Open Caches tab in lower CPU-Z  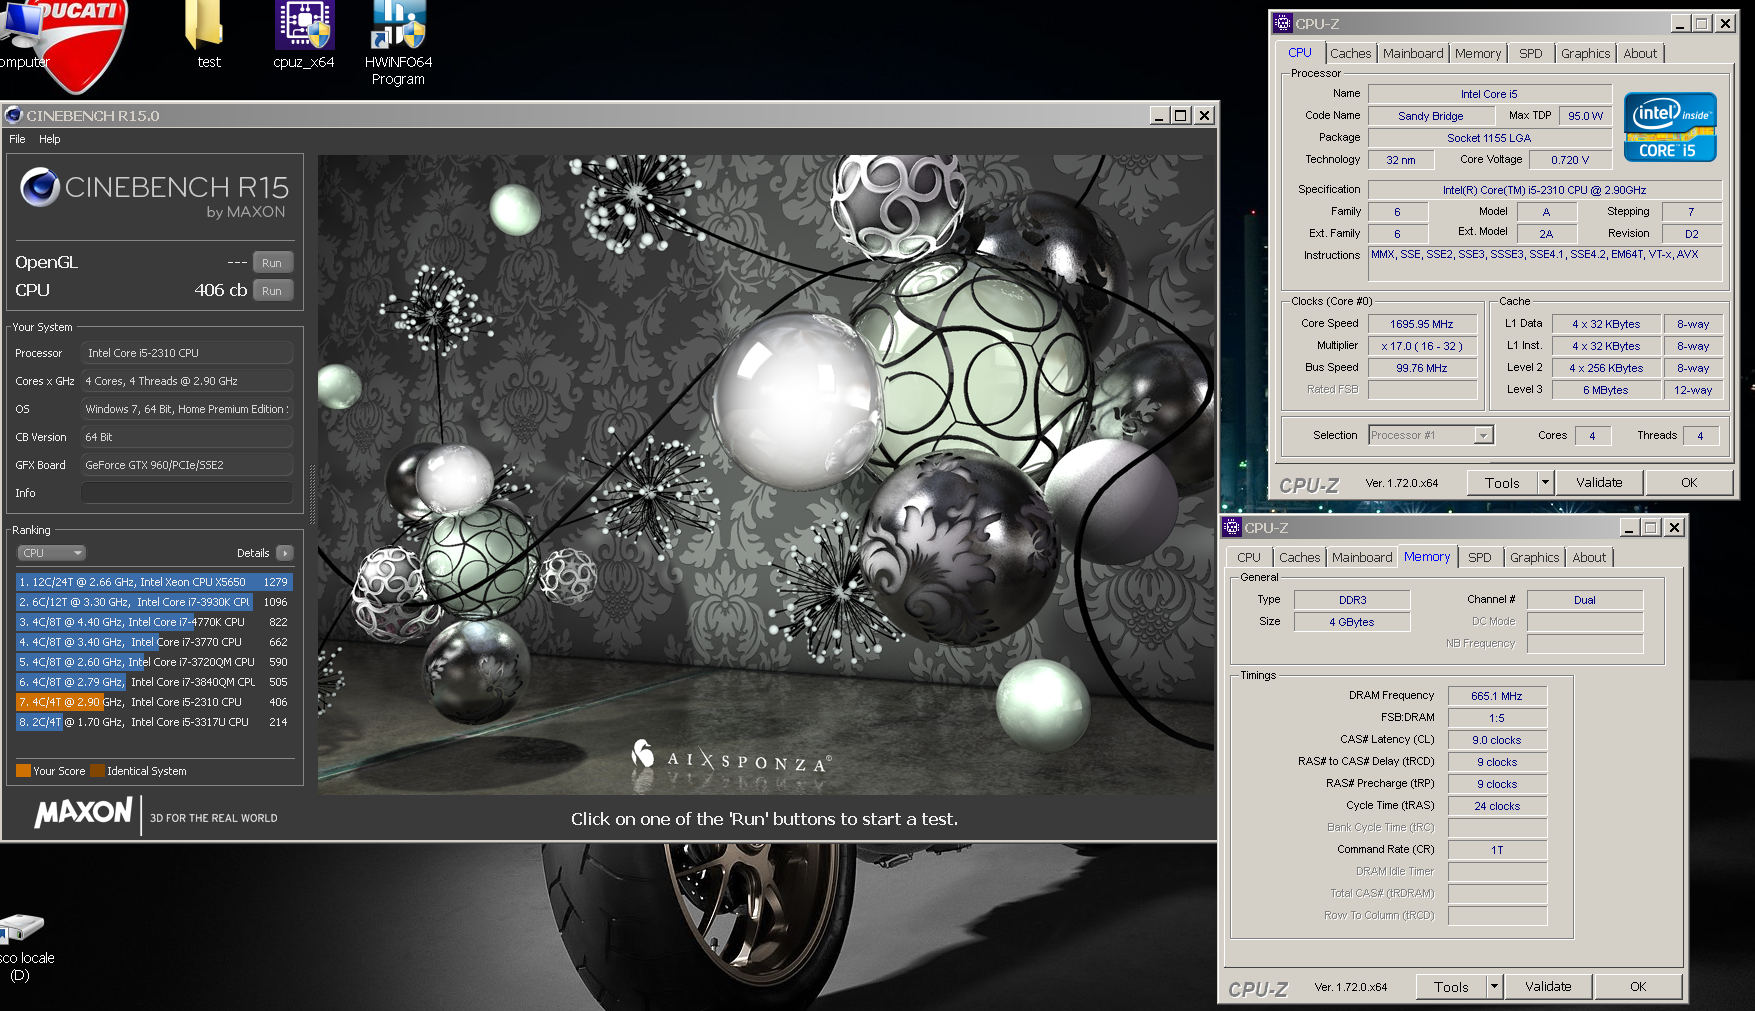pos(1299,558)
